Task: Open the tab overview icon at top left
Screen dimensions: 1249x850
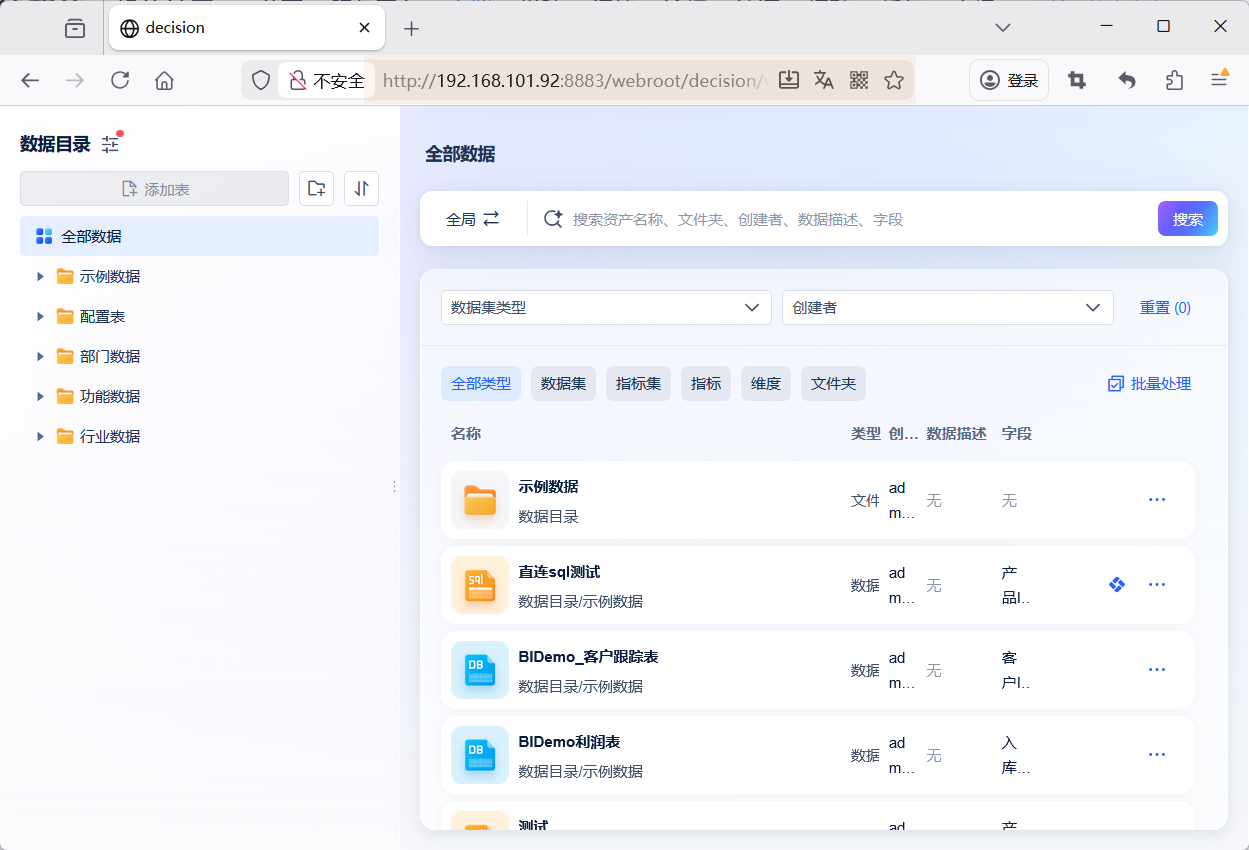Action: click(75, 28)
